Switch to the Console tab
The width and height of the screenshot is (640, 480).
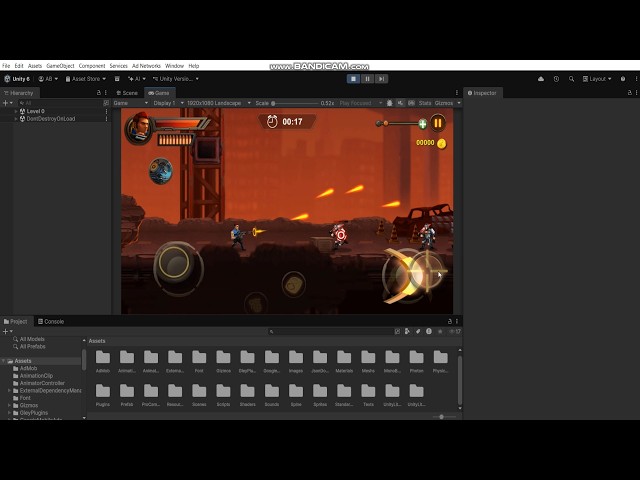(51, 322)
